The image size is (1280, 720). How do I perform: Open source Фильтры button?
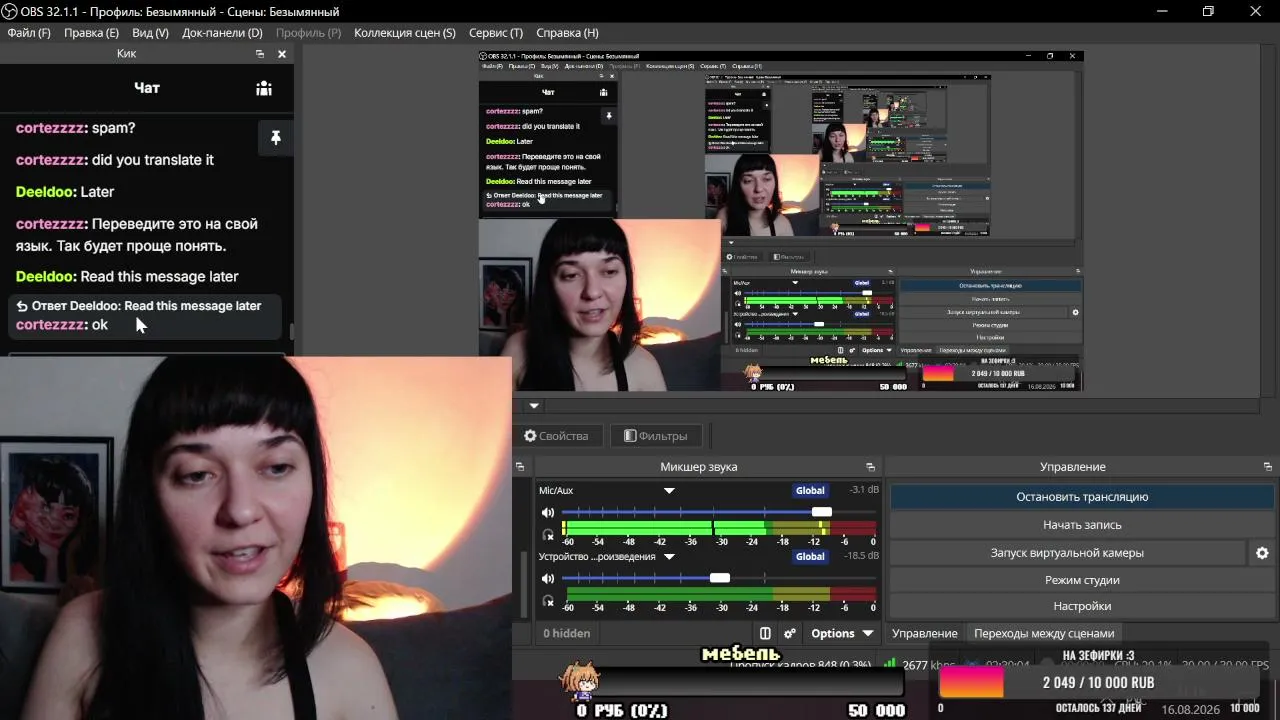coord(656,436)
